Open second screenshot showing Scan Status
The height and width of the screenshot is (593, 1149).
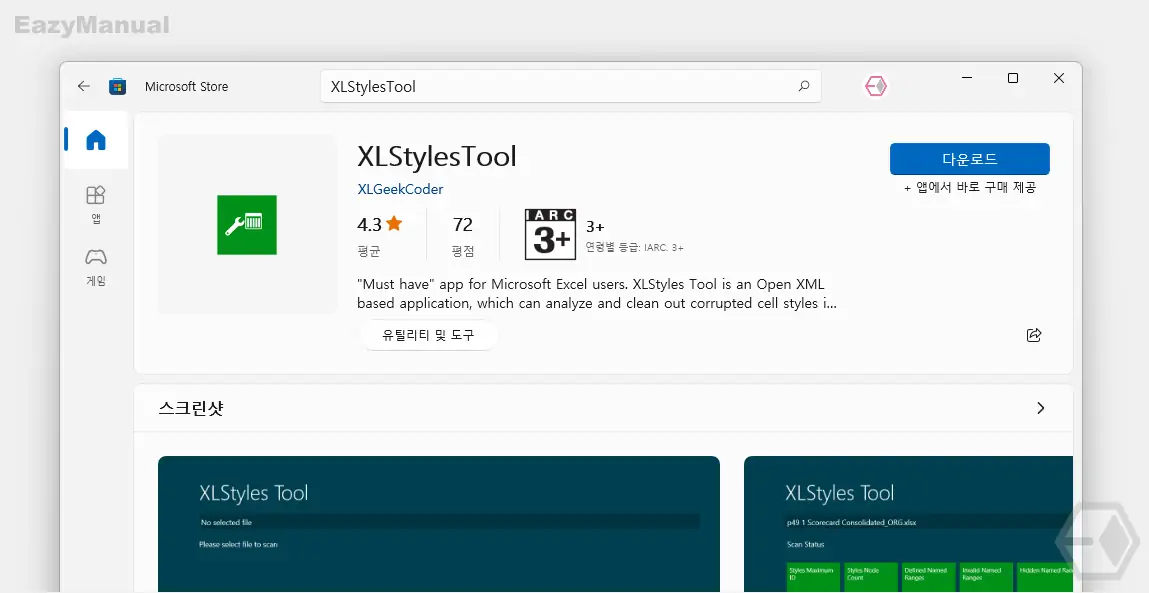[908, 523]
